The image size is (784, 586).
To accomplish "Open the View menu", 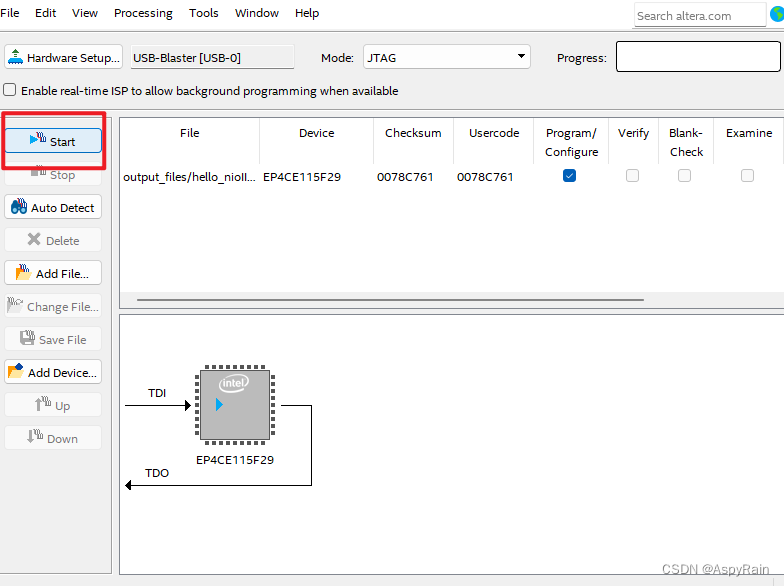I will [84, 13].
